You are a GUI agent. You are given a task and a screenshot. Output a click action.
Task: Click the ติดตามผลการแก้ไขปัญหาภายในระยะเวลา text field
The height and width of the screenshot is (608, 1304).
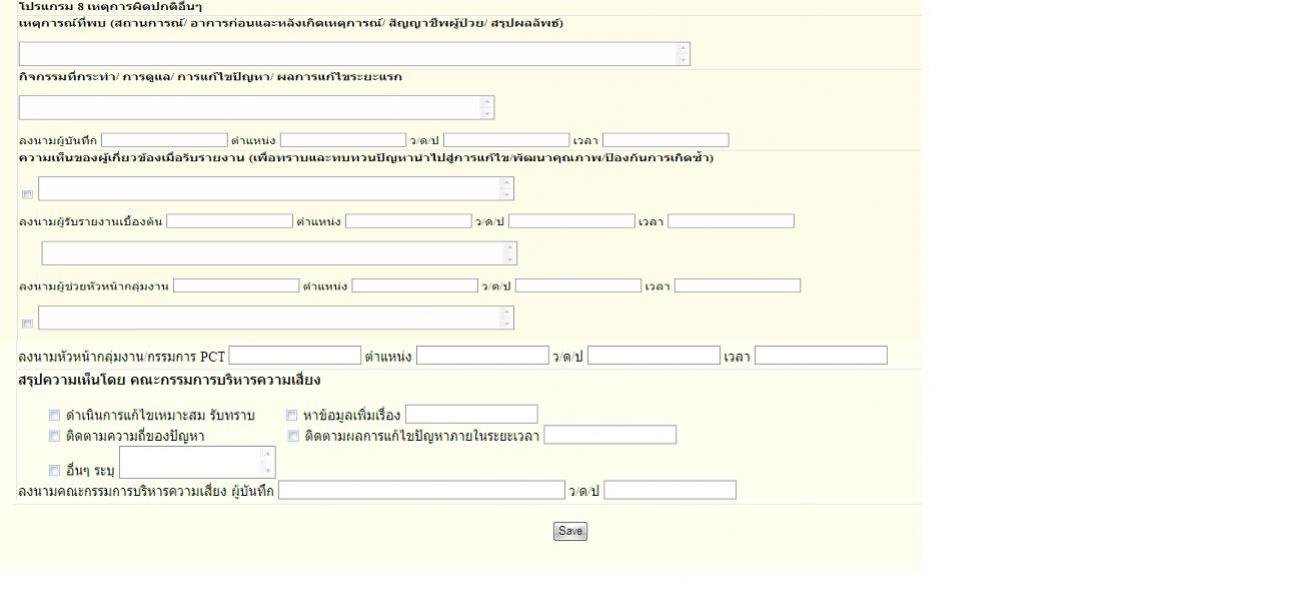(610, 435)
